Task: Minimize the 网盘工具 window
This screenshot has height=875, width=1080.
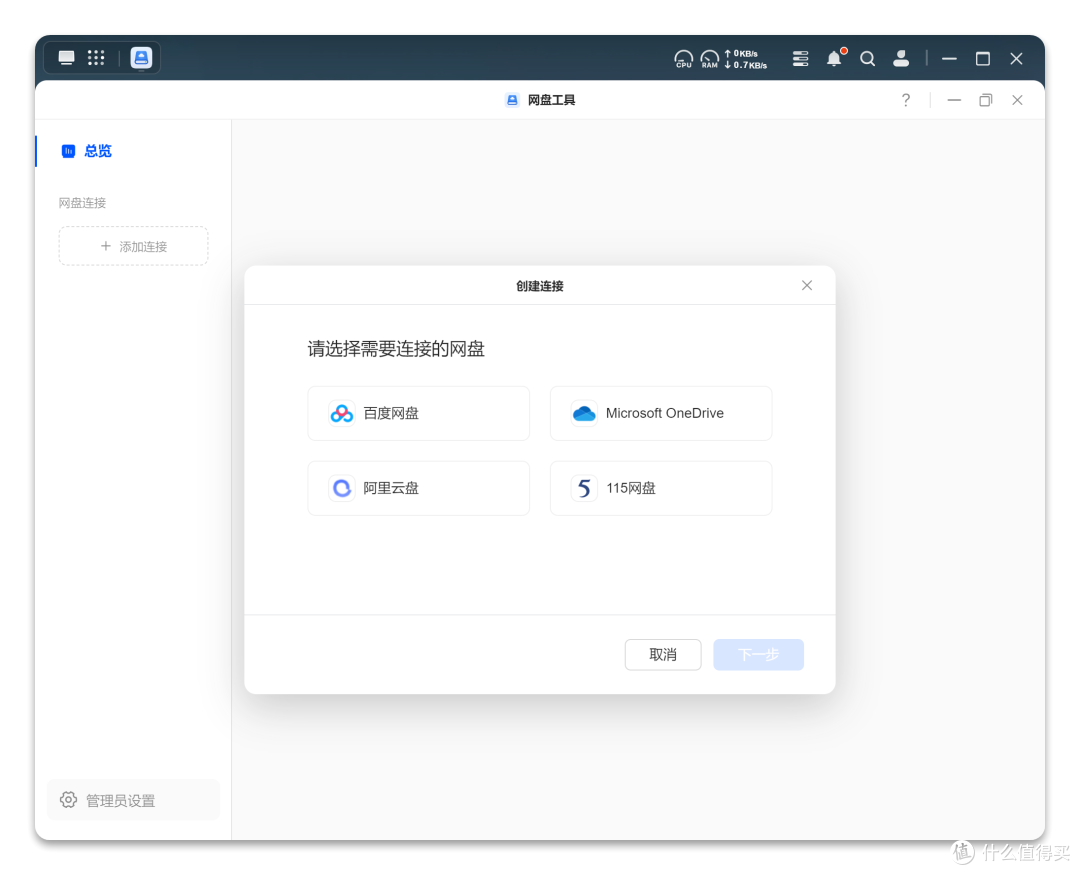Action: tap(954, 101)
